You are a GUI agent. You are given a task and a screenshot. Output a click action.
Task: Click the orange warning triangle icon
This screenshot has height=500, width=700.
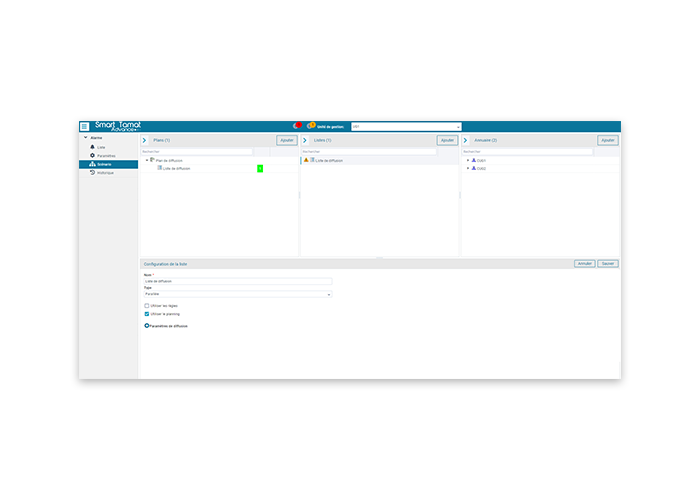click(x=306, y=160)
